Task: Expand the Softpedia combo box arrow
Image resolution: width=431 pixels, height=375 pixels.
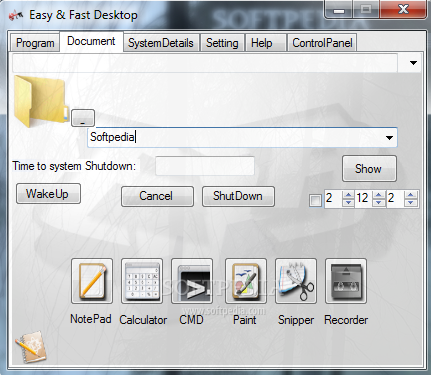Action: click(389, 138)
